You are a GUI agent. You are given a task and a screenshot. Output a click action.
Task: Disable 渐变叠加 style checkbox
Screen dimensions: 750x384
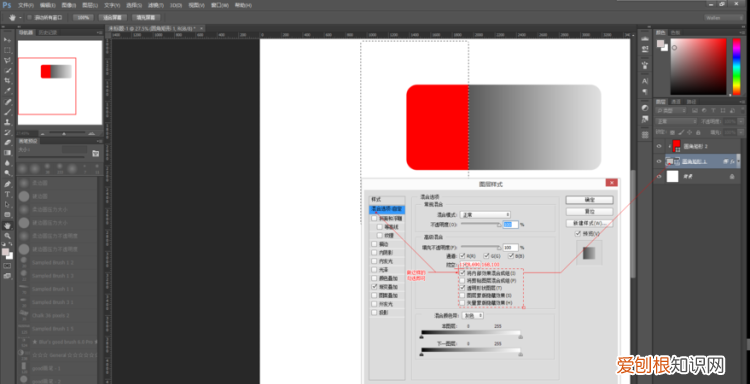[374, 286]
